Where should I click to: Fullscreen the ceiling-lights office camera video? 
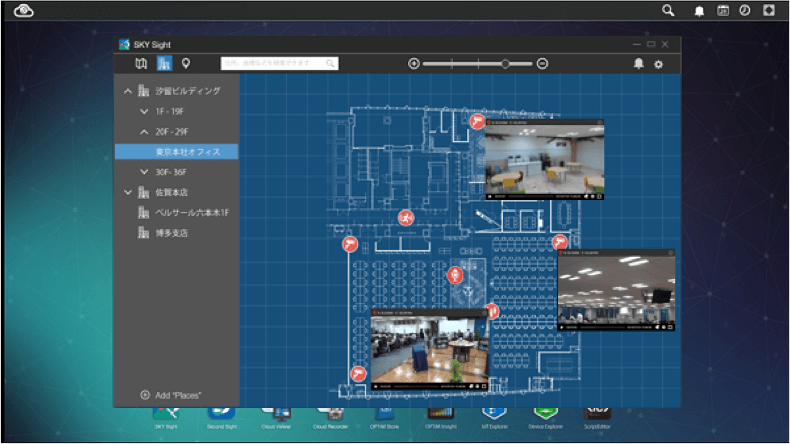coord(670,327)
